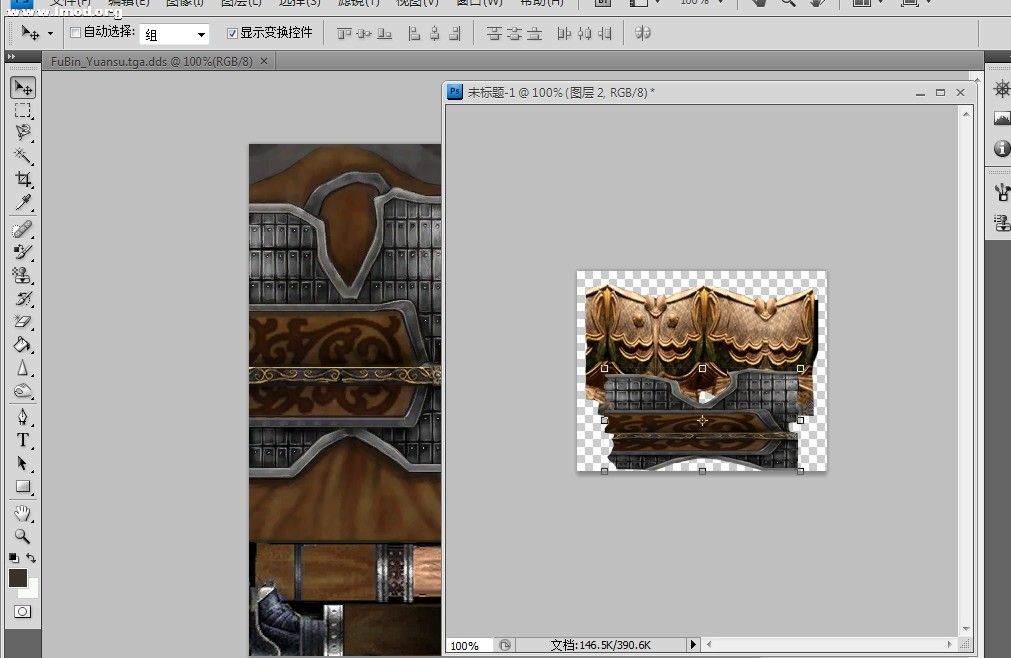The width and height of the screenshot is (1011, 658).
Task: Click the foreground color swatch
Action: pyautogui.click(x=18, y=578)
